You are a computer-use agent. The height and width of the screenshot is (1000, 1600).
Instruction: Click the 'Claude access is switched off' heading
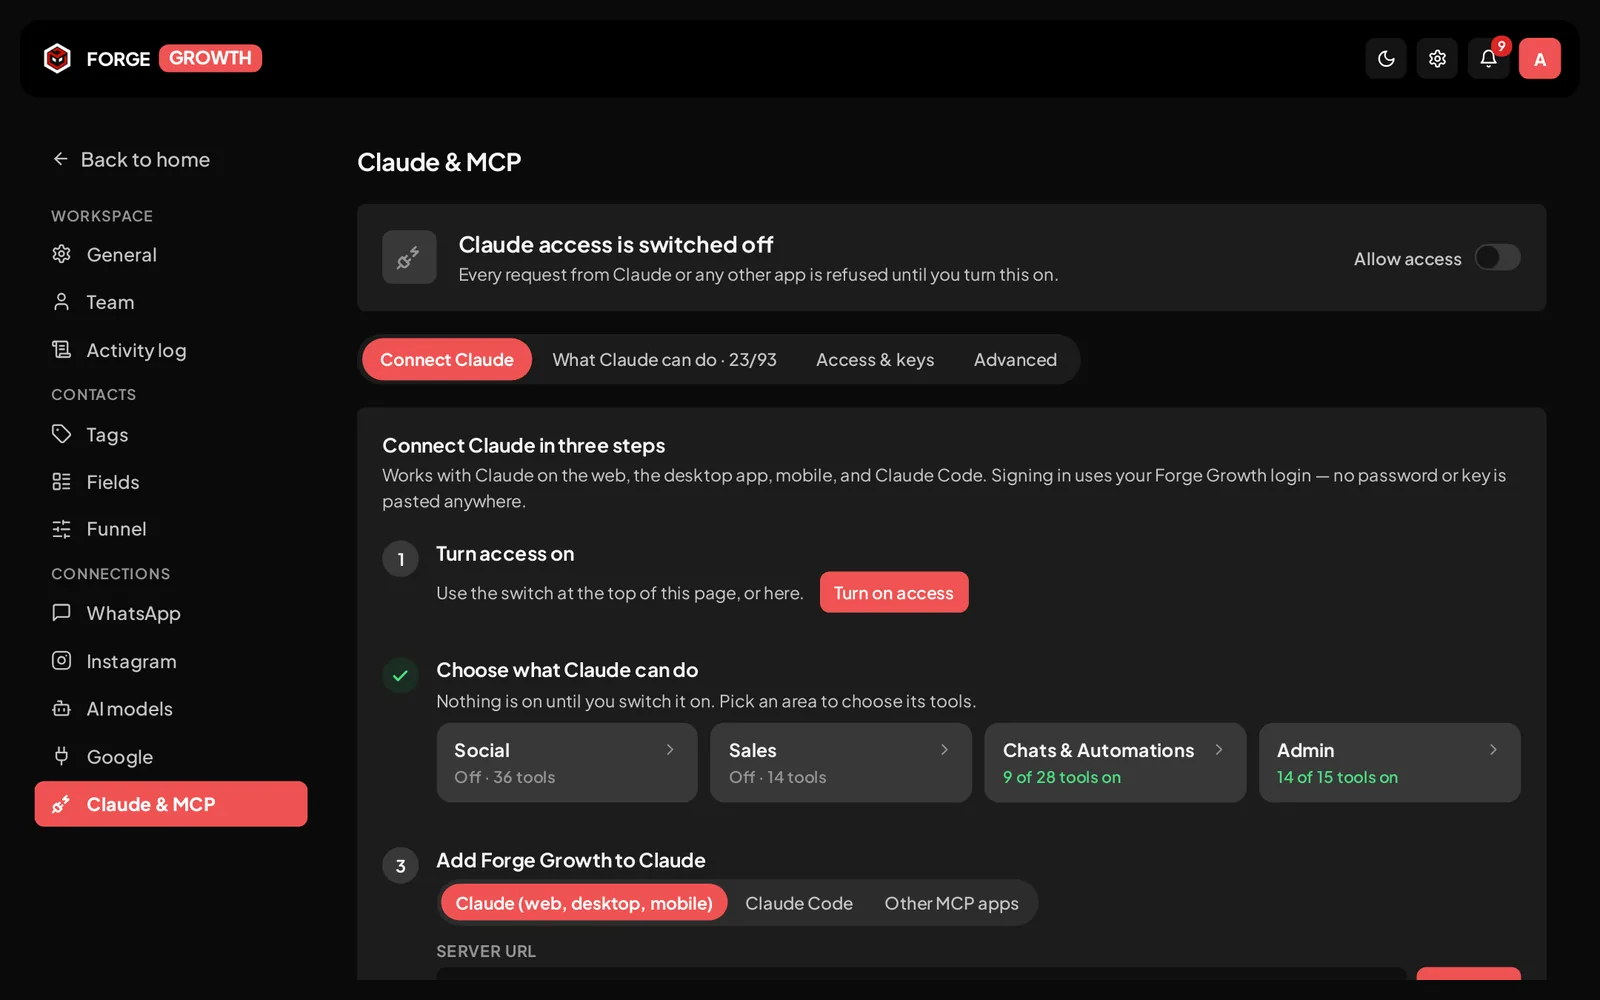pos(616,245)
